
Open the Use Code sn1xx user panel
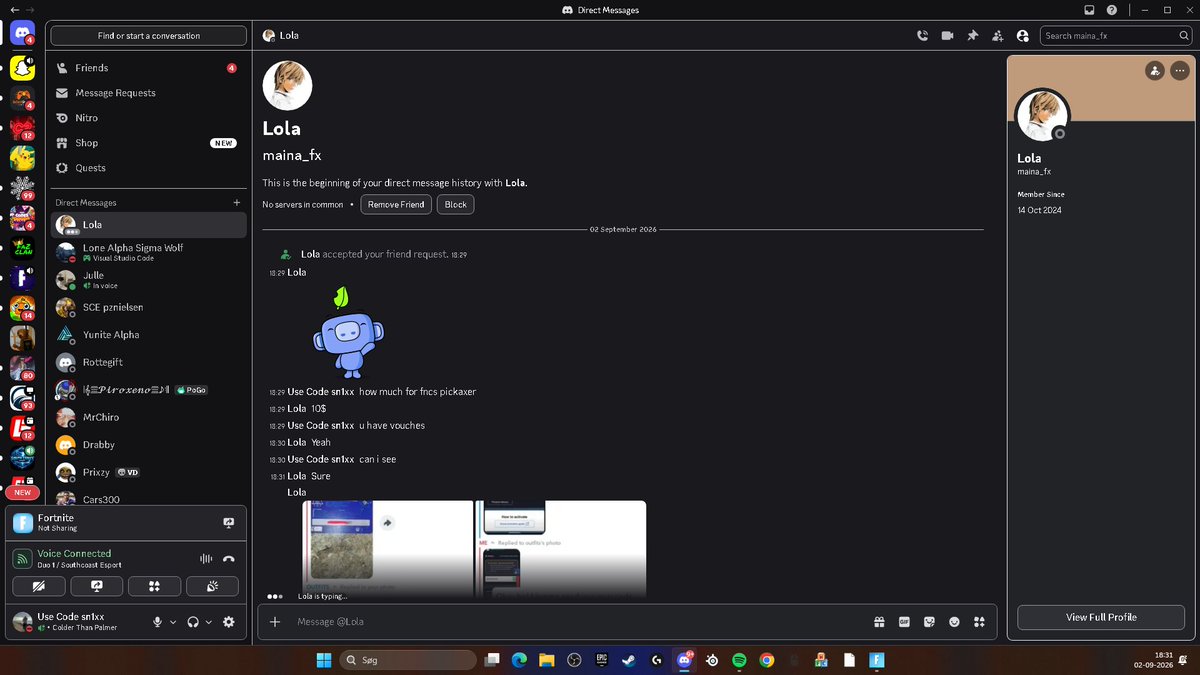[x=76, y=622]
